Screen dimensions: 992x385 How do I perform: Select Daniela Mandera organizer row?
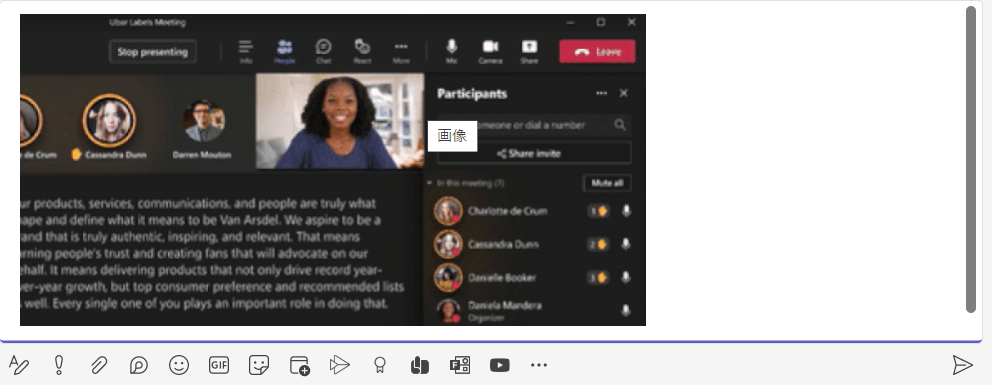(x=533, y=310)
